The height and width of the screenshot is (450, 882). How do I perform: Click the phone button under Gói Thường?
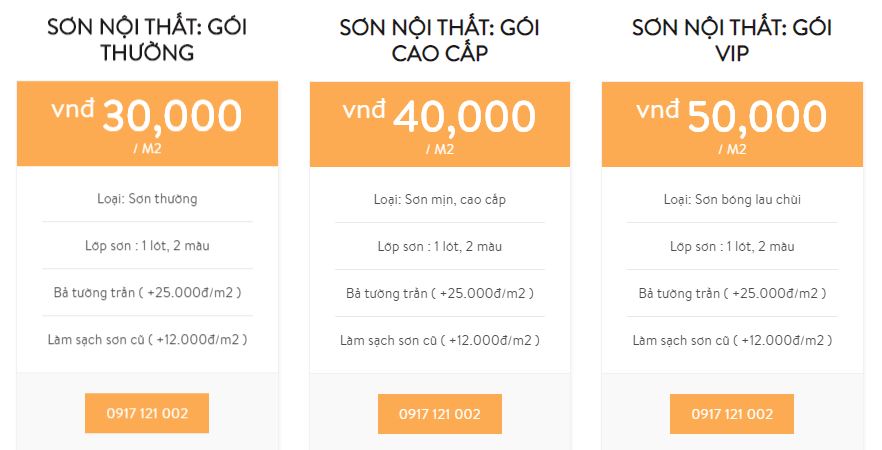[x=147, y=413]
